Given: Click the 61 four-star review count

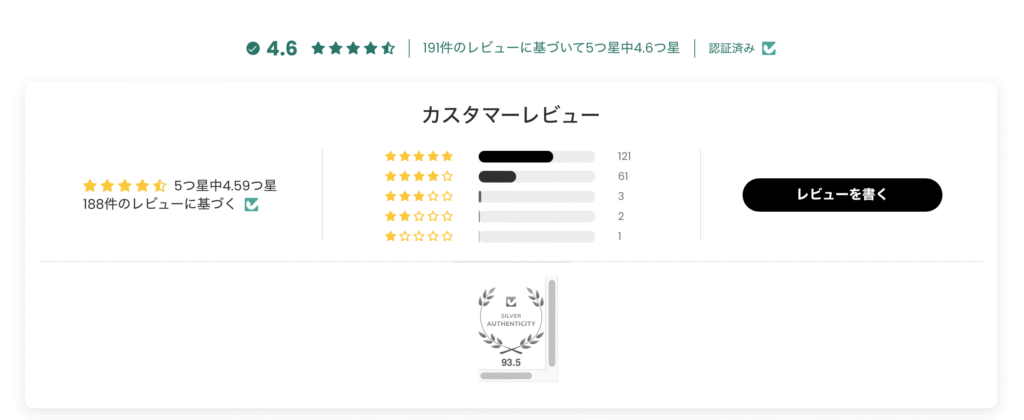Looking at the screenshot, I should 623,176.
